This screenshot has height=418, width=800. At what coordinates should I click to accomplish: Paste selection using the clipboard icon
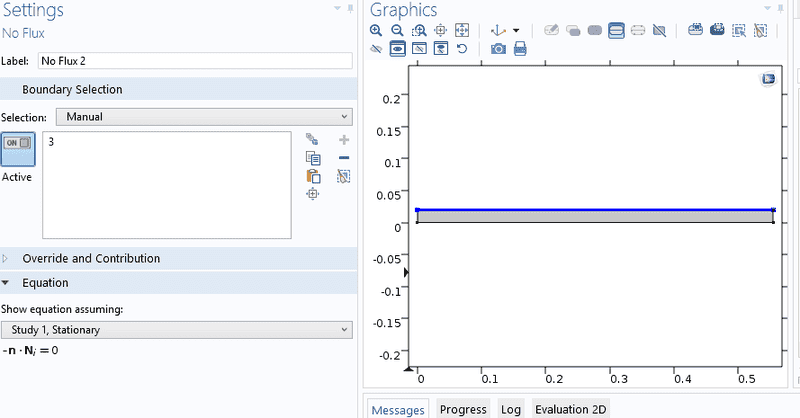[313, 176]
